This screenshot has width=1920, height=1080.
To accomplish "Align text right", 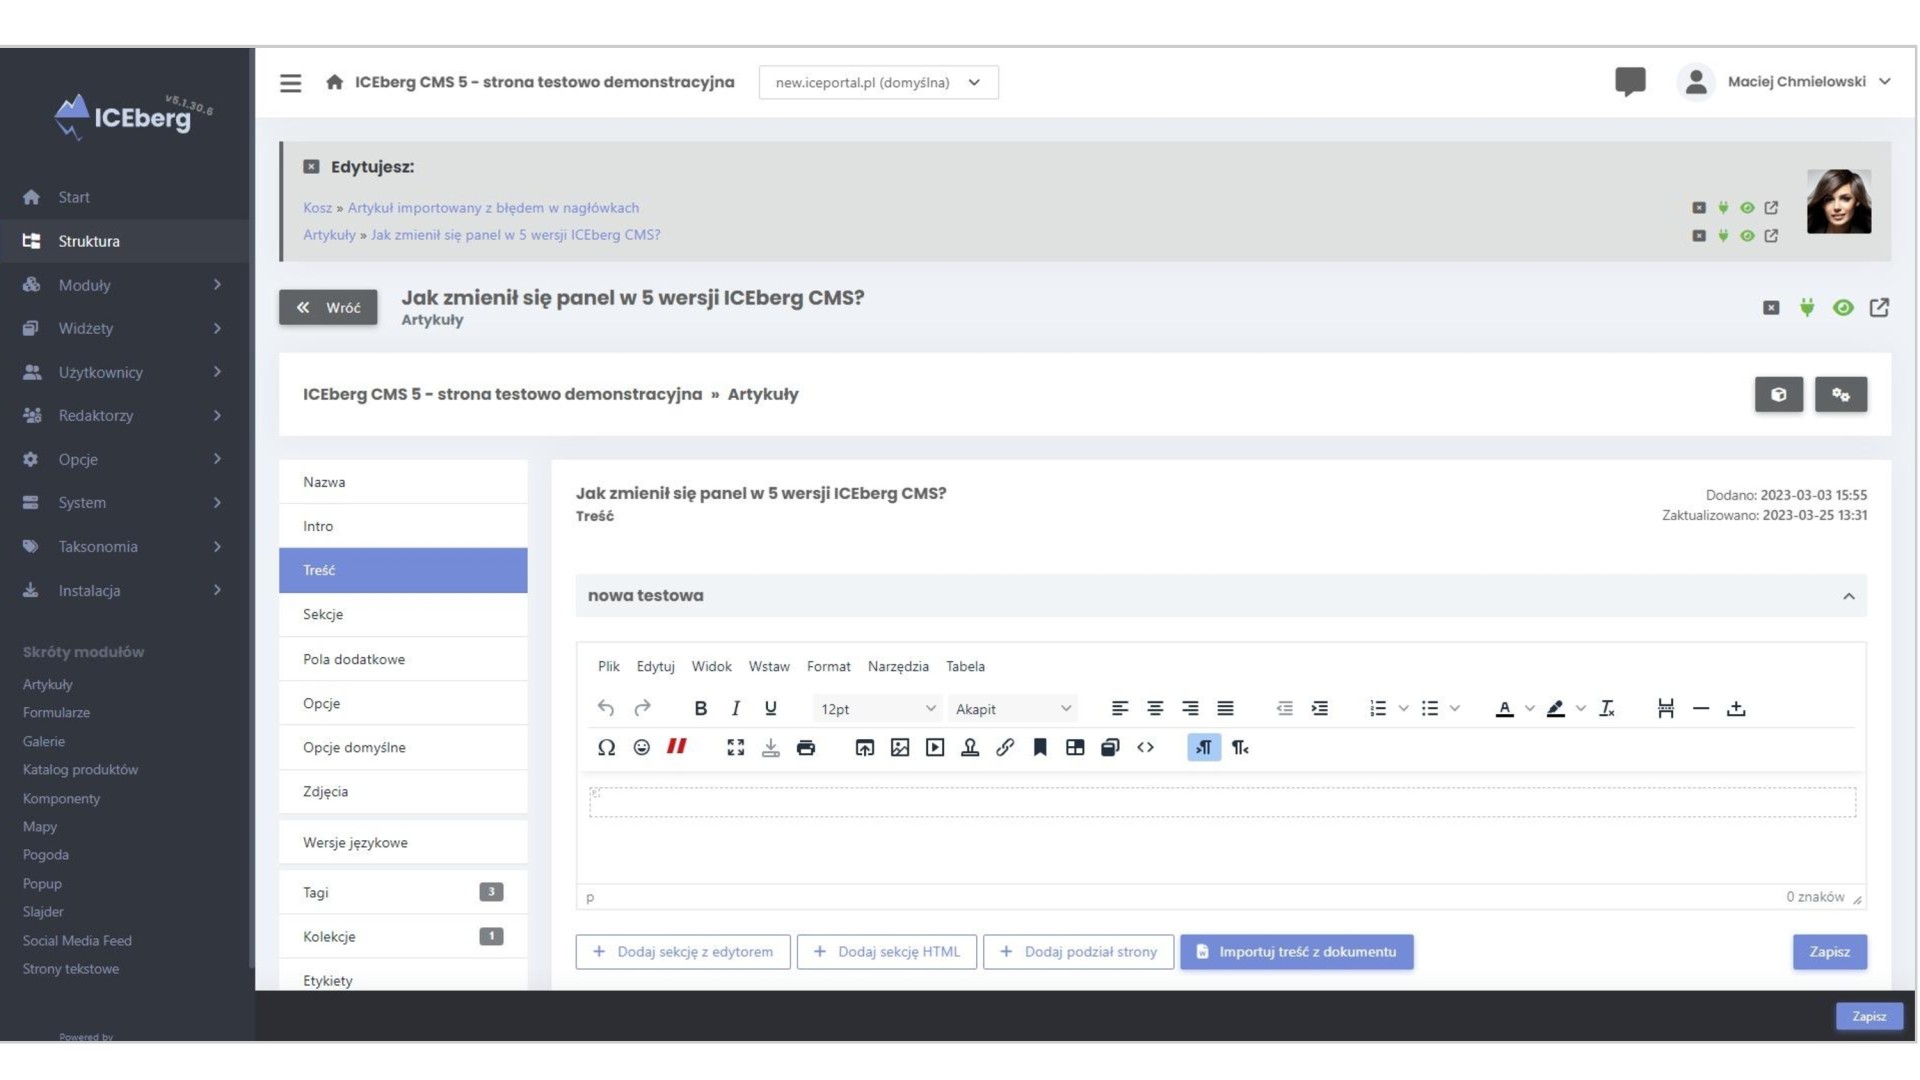I will 1190,708.
